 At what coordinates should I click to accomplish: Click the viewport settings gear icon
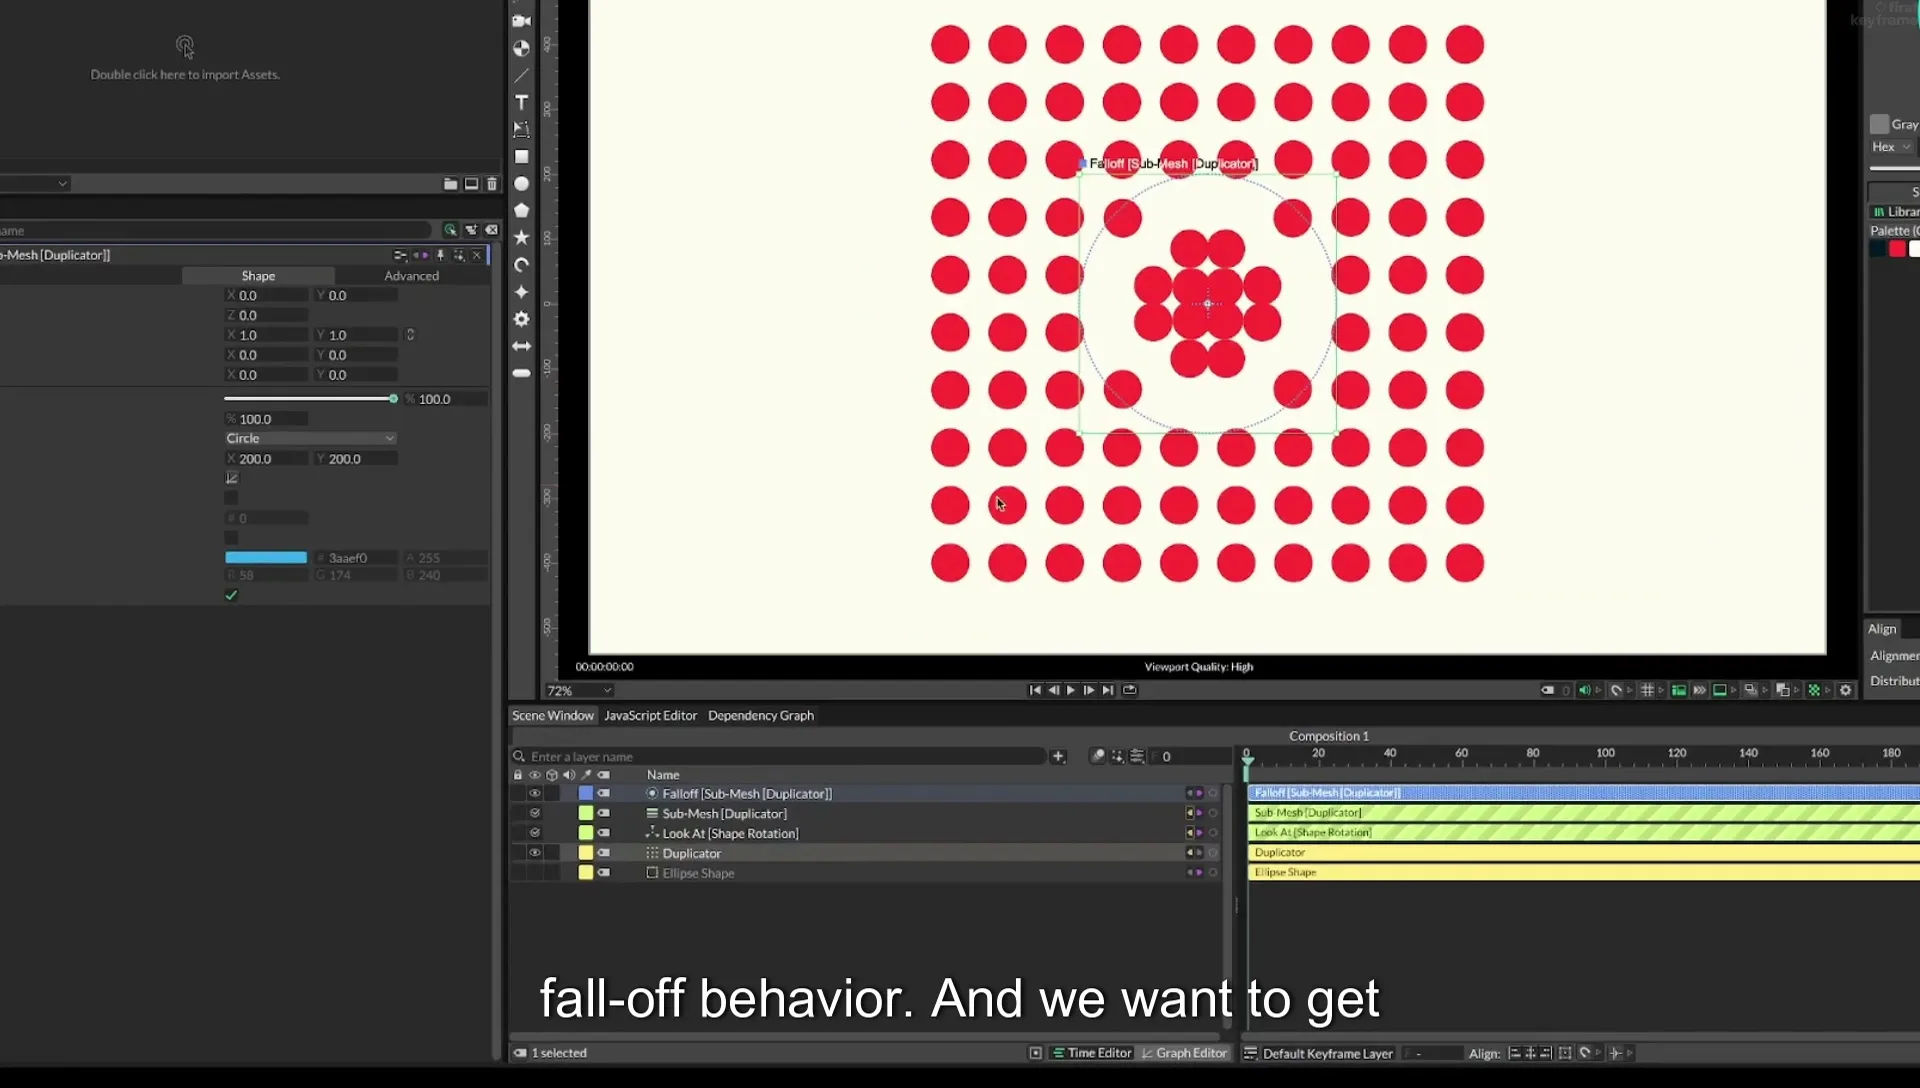(x=1846, y=690)
